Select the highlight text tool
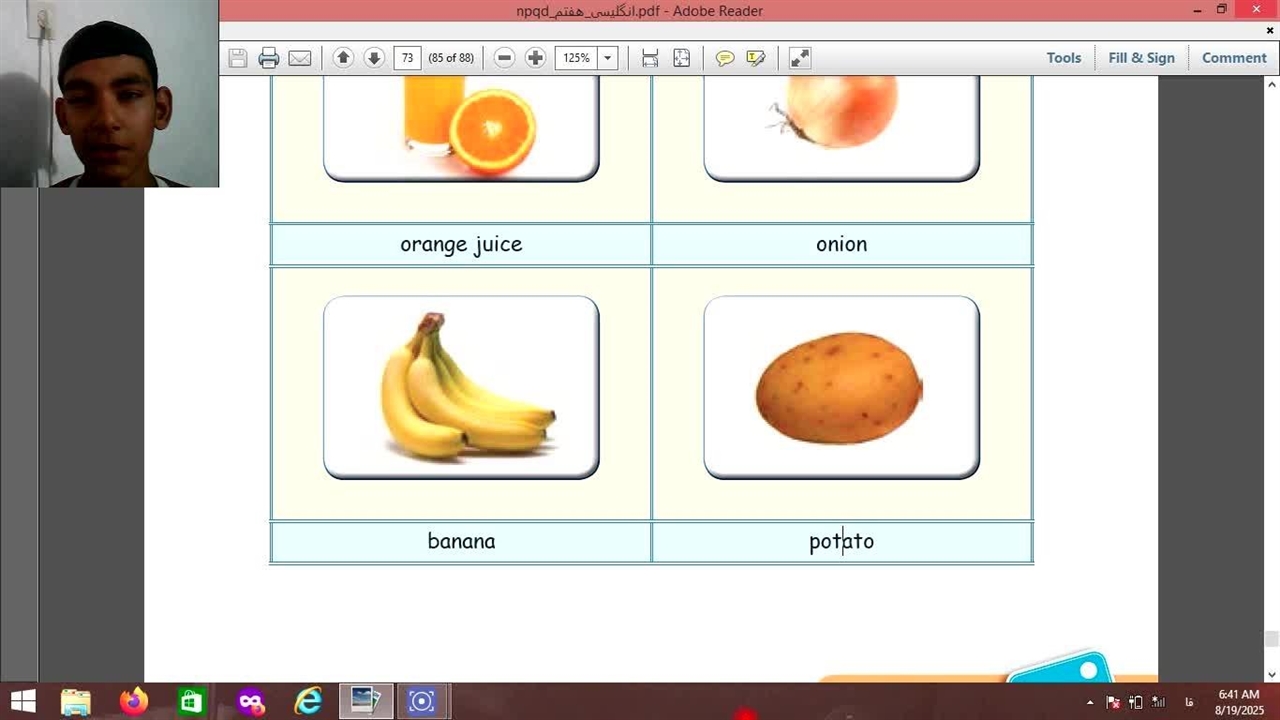 756,58
